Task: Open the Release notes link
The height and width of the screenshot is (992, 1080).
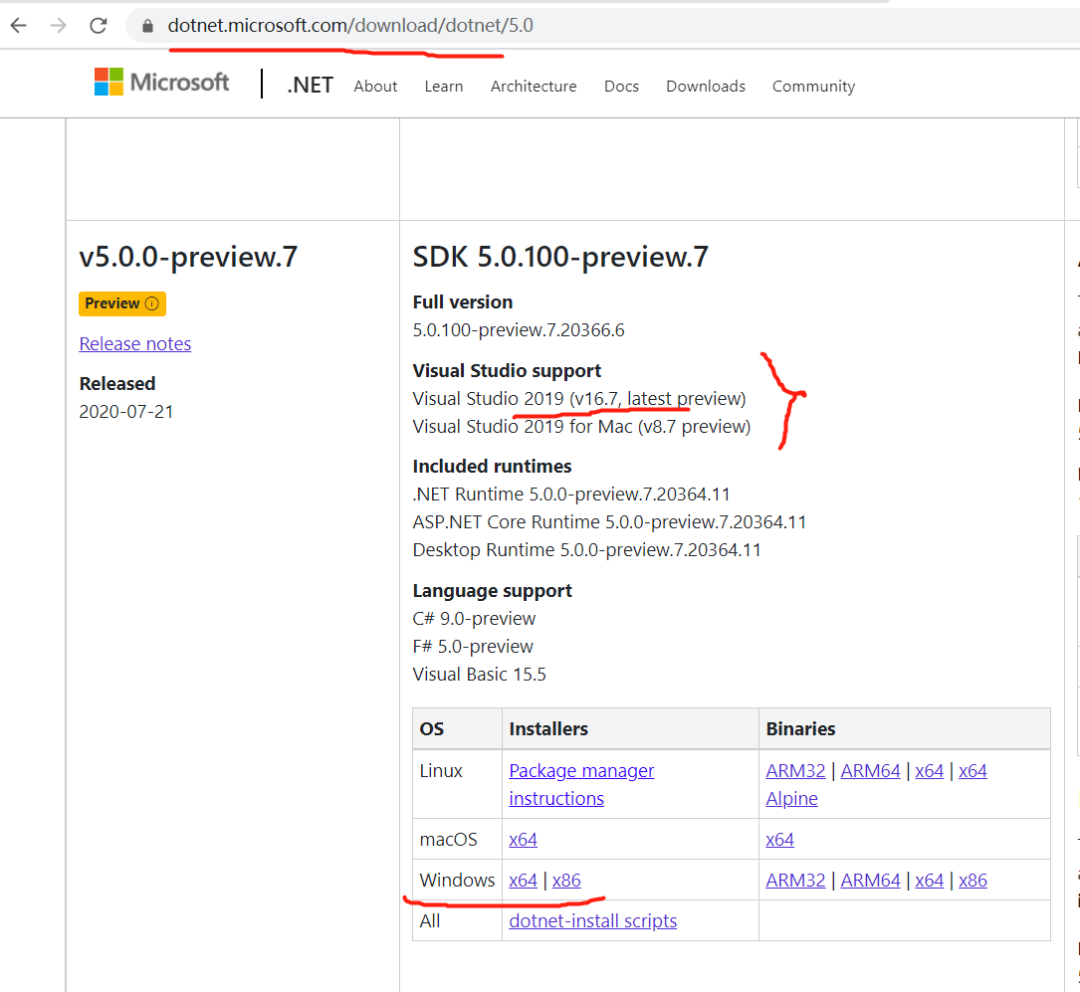Action: [135, 344]
